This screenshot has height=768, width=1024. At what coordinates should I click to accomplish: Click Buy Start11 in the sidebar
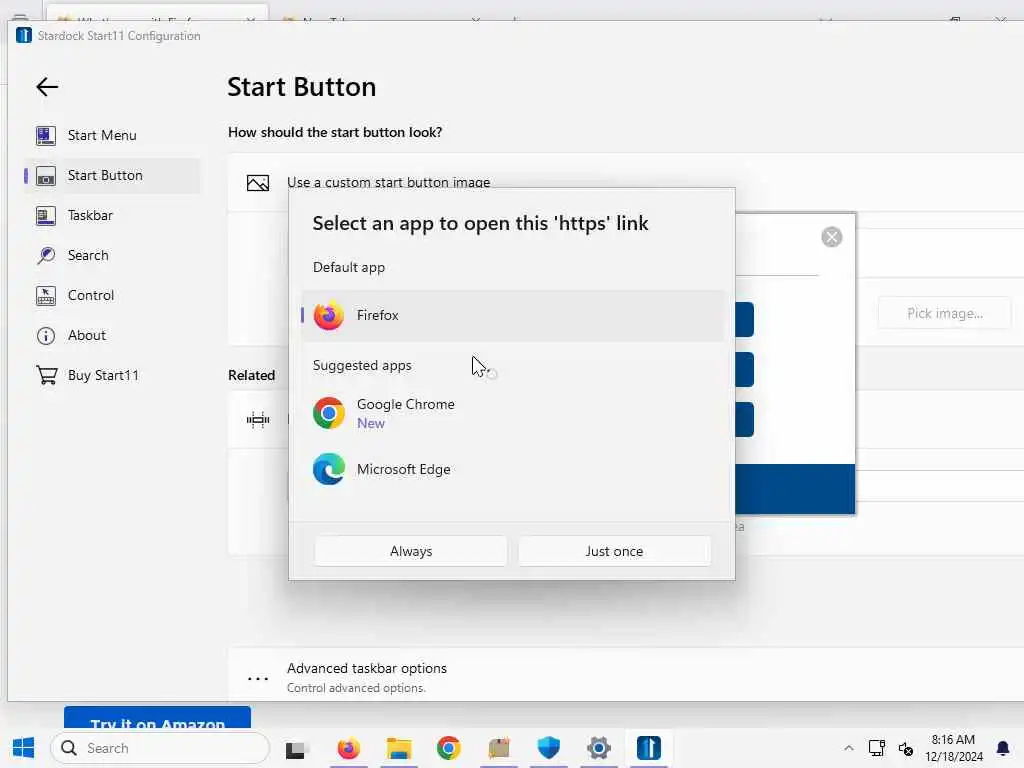point(111,375)
